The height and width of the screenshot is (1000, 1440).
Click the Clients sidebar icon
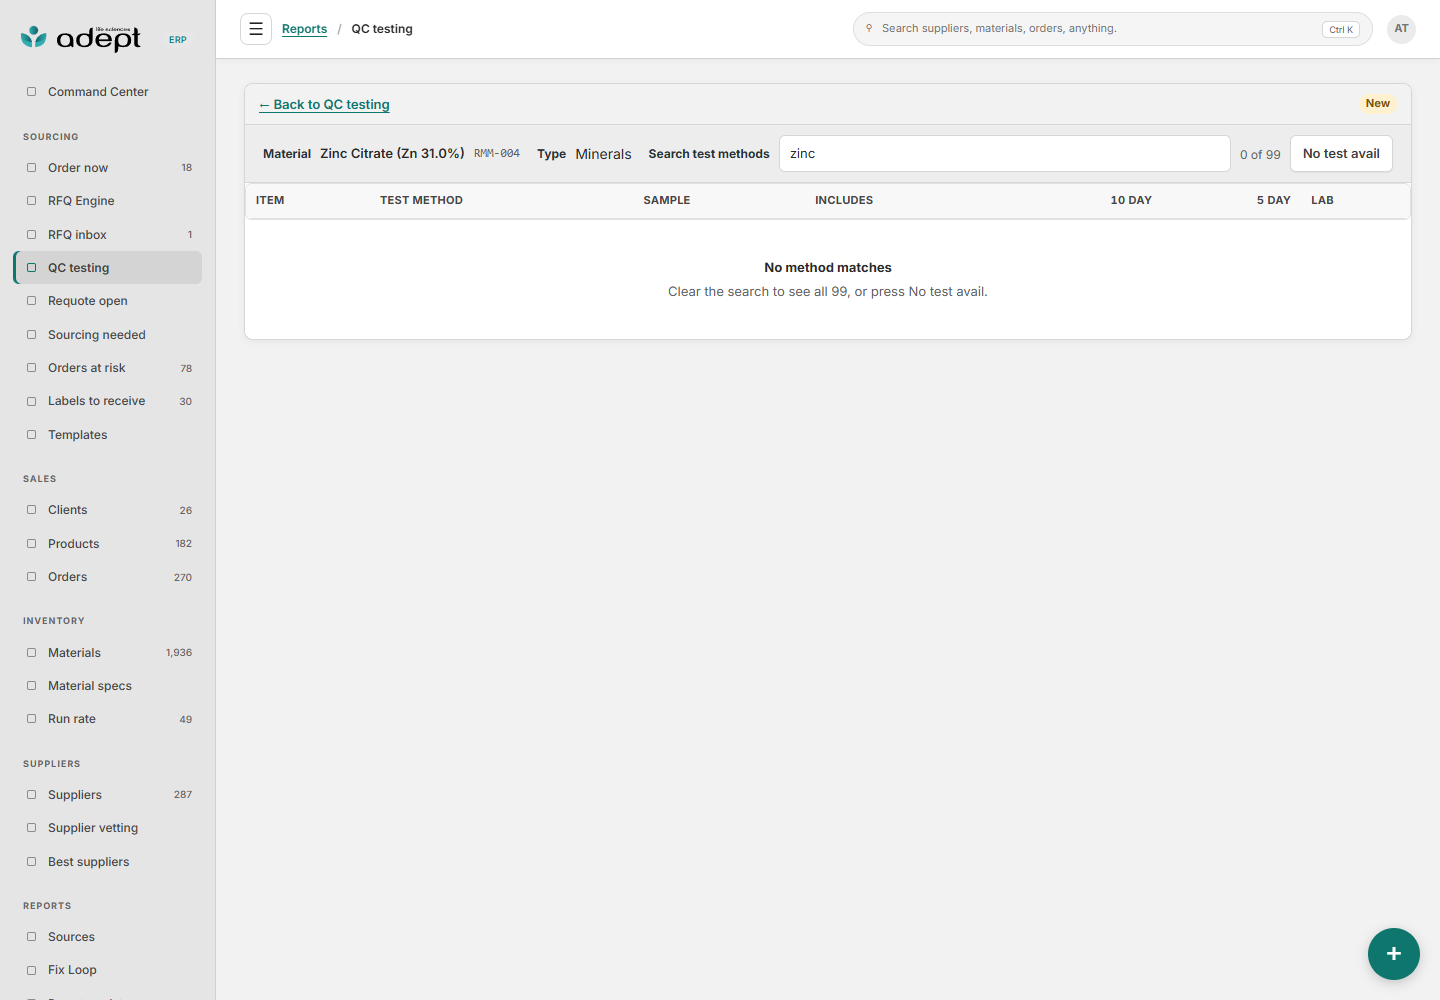coord(31,510)
